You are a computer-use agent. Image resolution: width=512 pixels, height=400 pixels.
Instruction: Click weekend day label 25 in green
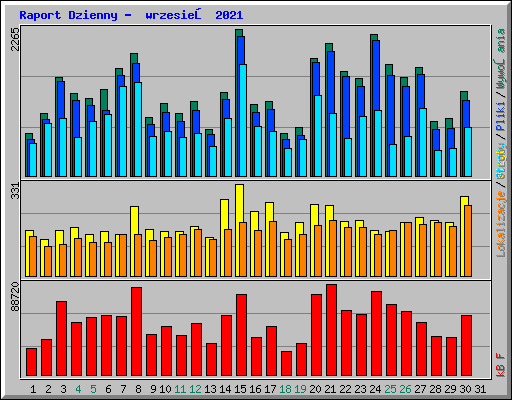tap(390, 389)
